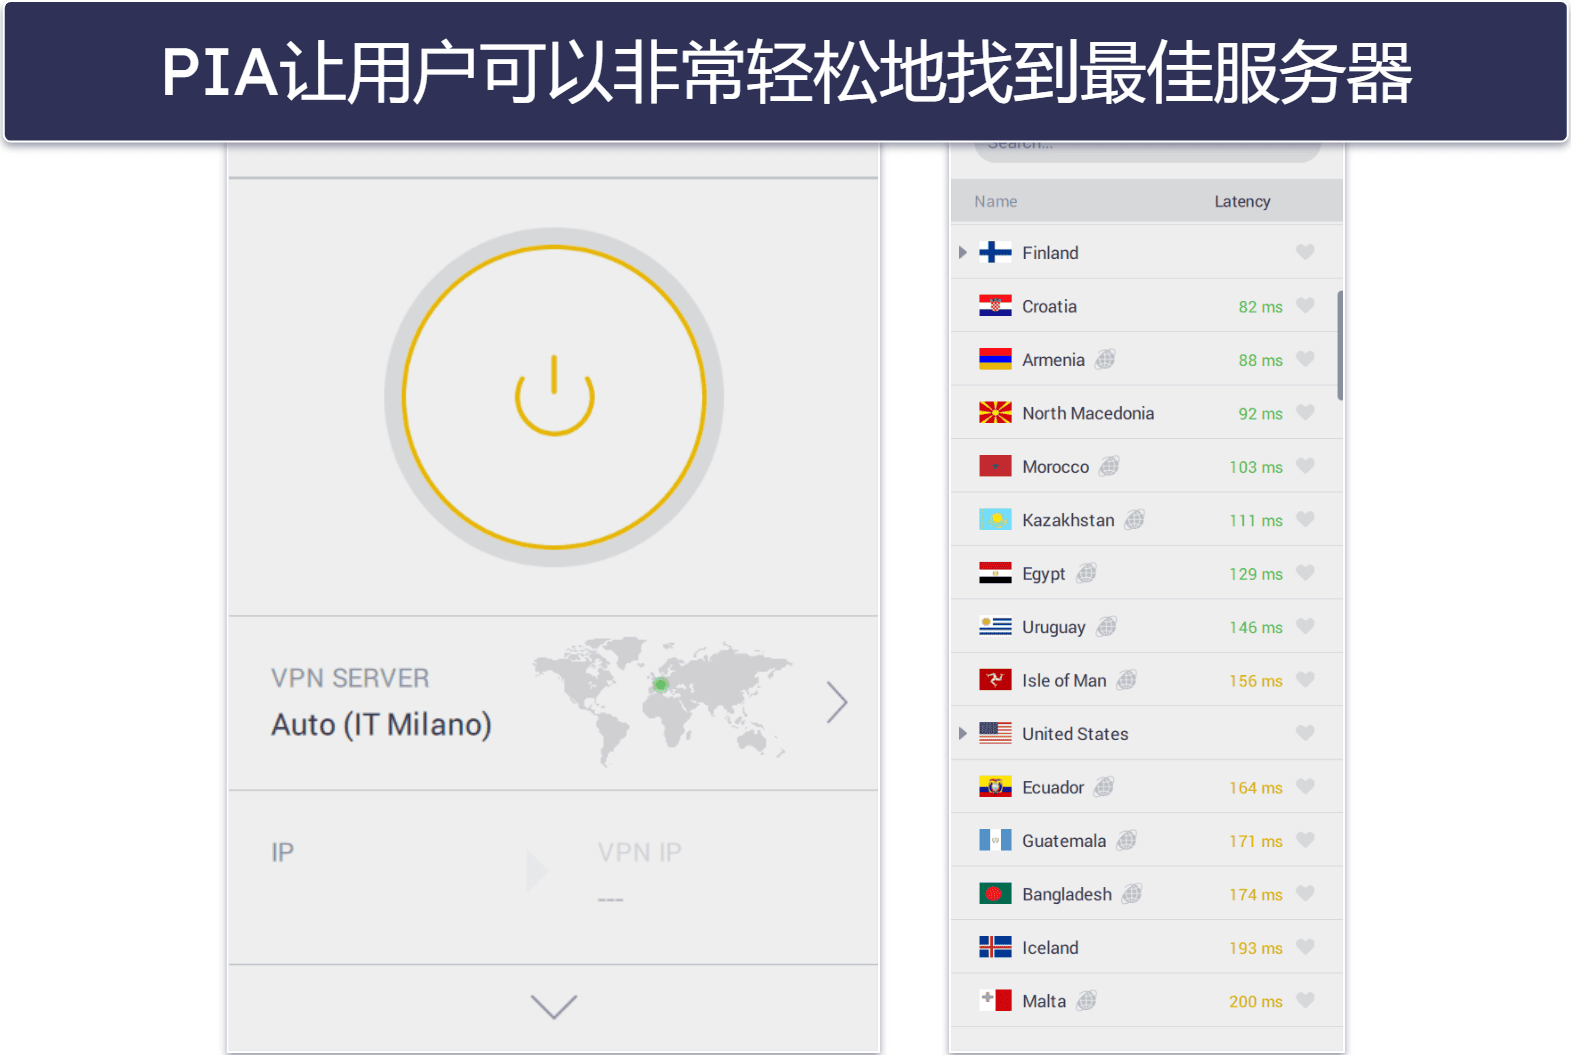This screenshot has height=1055, width=1571.
Task: Click the geo-located globe icon beside Uruguay
Action: click(1106, 627)
